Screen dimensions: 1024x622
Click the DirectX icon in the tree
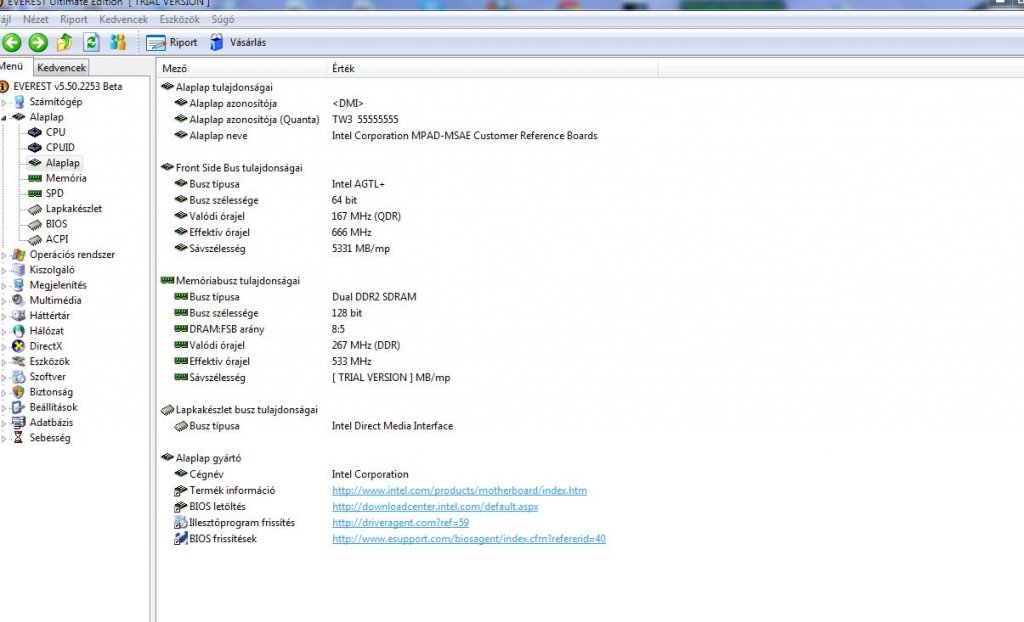[x=19, y=346]
